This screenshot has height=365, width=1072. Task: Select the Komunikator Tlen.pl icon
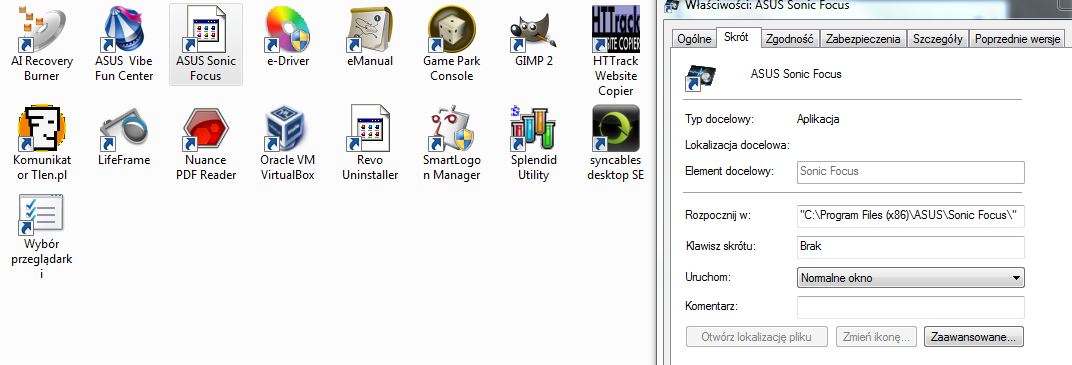42,129
